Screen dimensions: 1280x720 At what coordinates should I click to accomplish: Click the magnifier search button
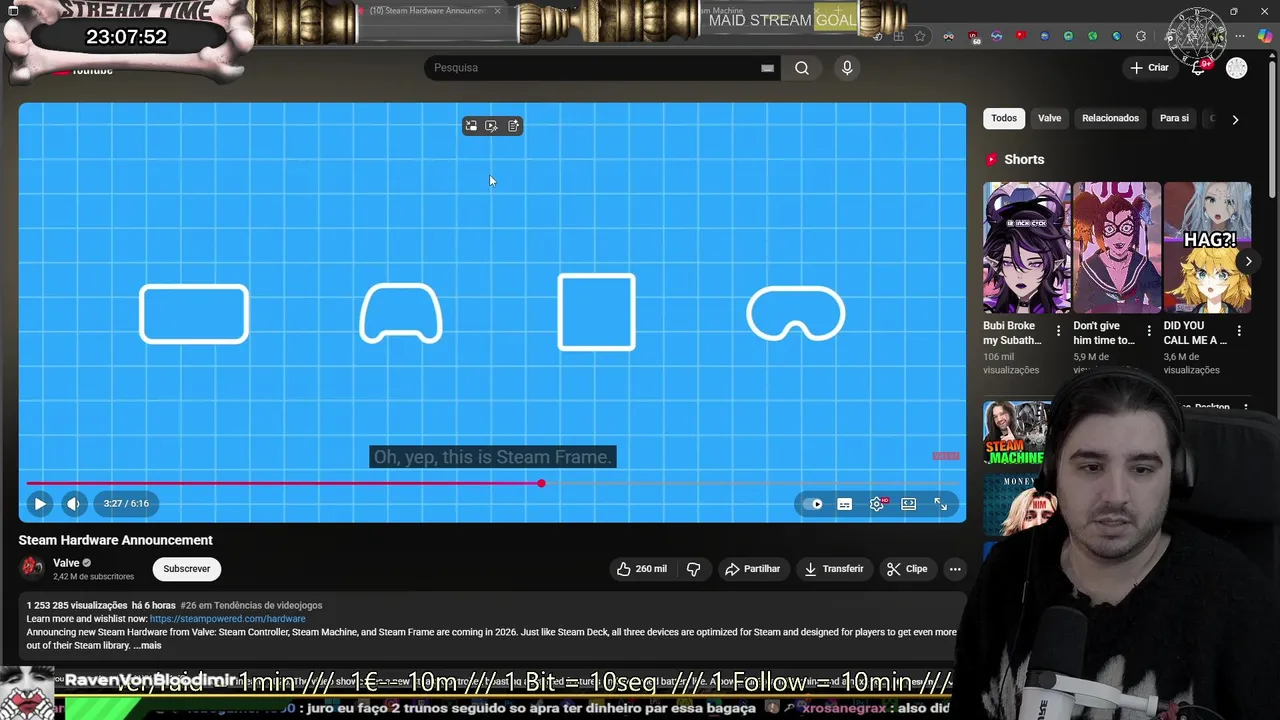[802, 68]
